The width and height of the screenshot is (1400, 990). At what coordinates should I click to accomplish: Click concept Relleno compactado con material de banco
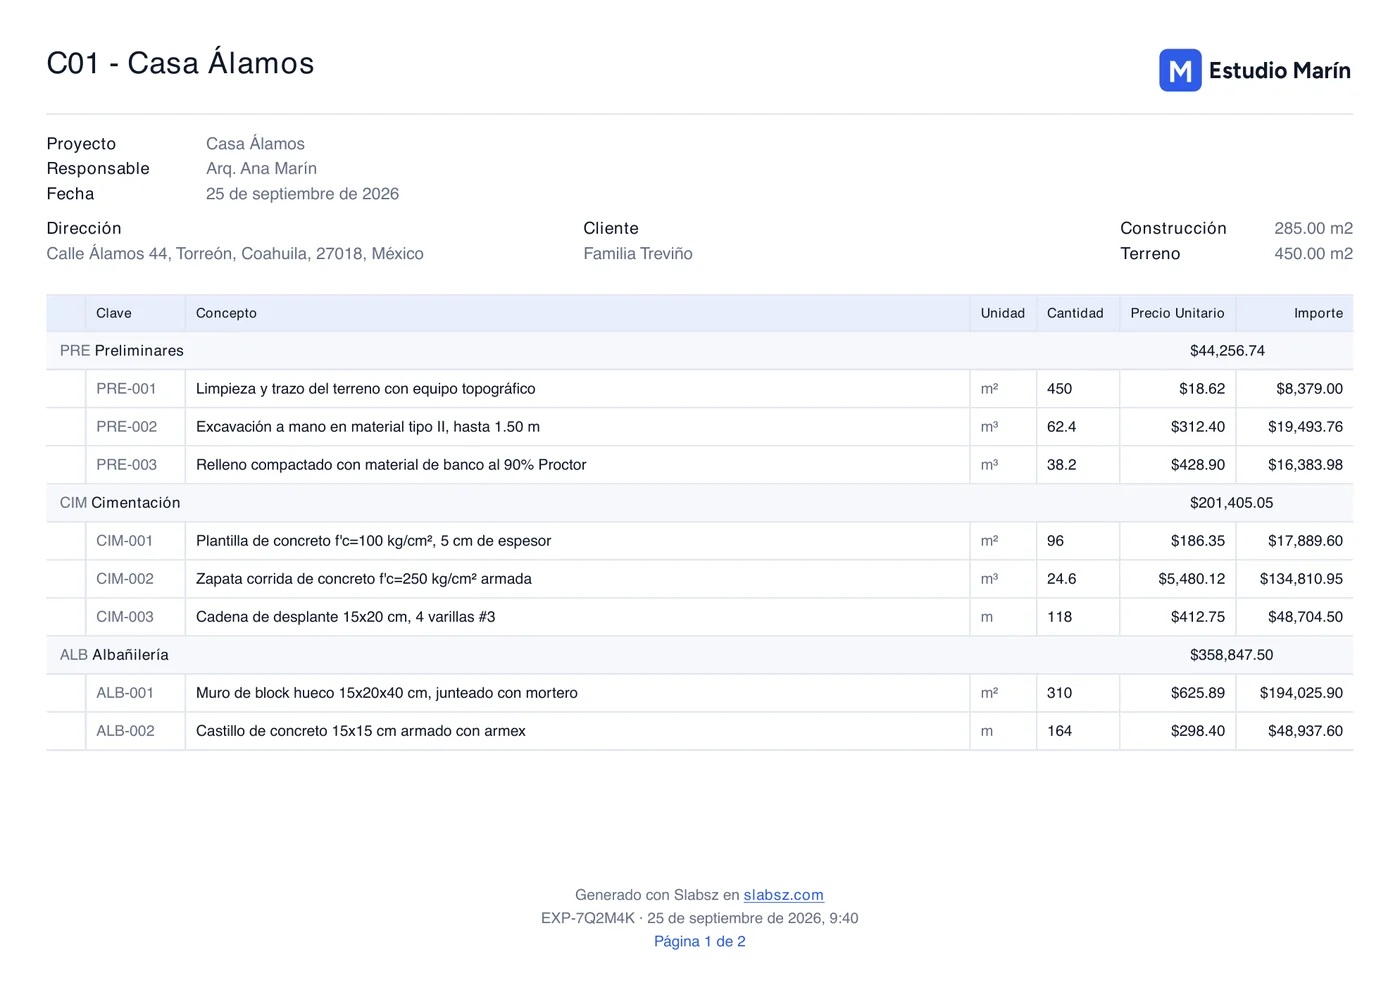(391, 465)
